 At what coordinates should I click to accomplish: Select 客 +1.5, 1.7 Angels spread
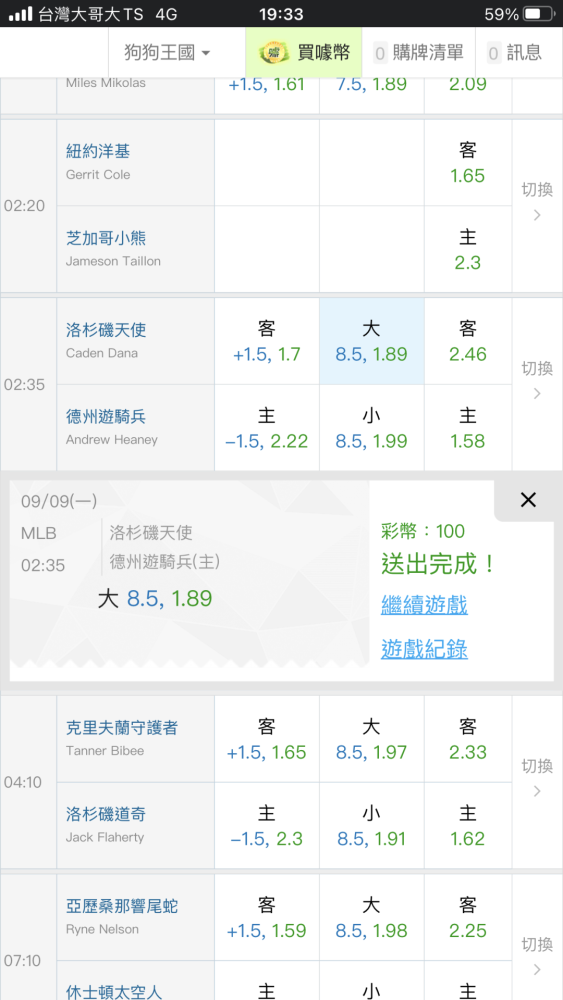click(x=267, y=341)
